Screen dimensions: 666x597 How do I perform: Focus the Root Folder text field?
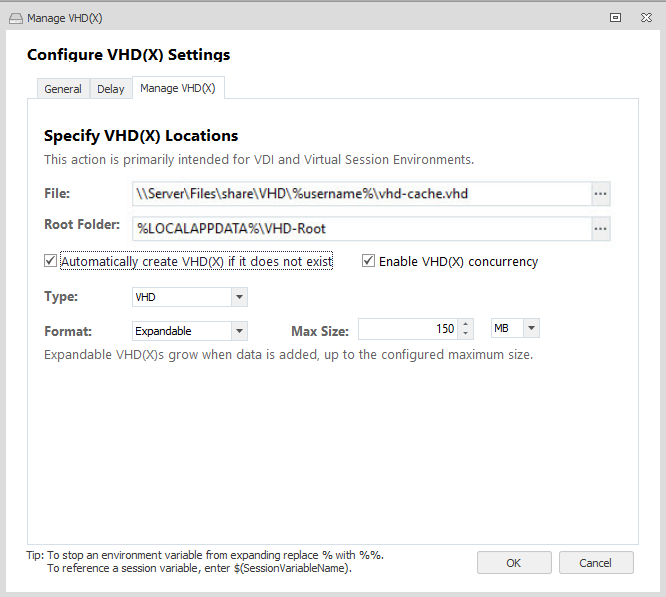(360, 229)
